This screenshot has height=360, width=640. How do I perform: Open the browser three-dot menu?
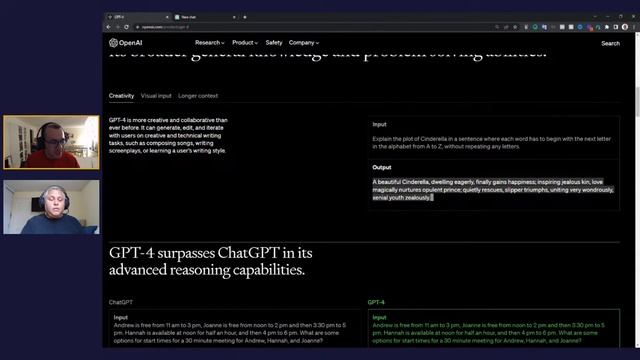[634, 27]
